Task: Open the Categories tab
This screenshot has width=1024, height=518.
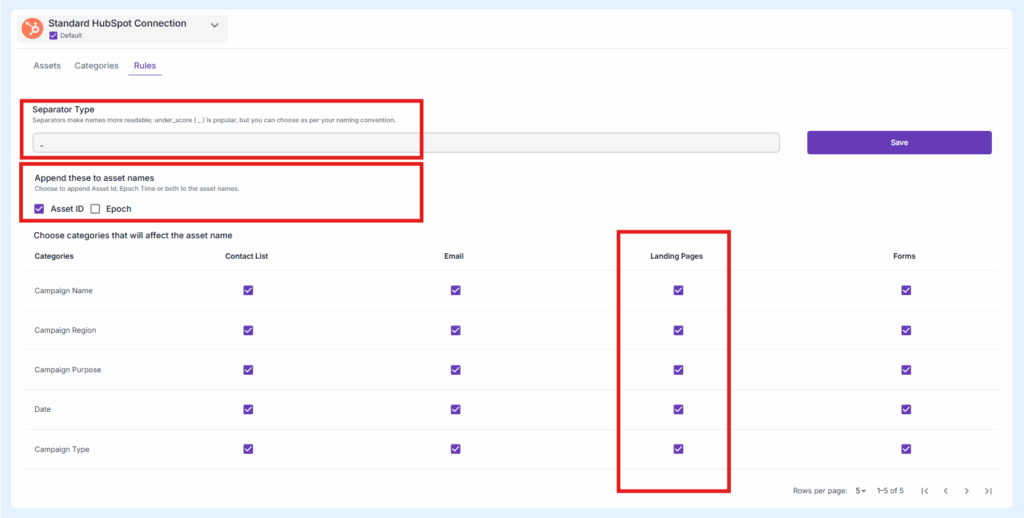Action: [x=96, y=66]
